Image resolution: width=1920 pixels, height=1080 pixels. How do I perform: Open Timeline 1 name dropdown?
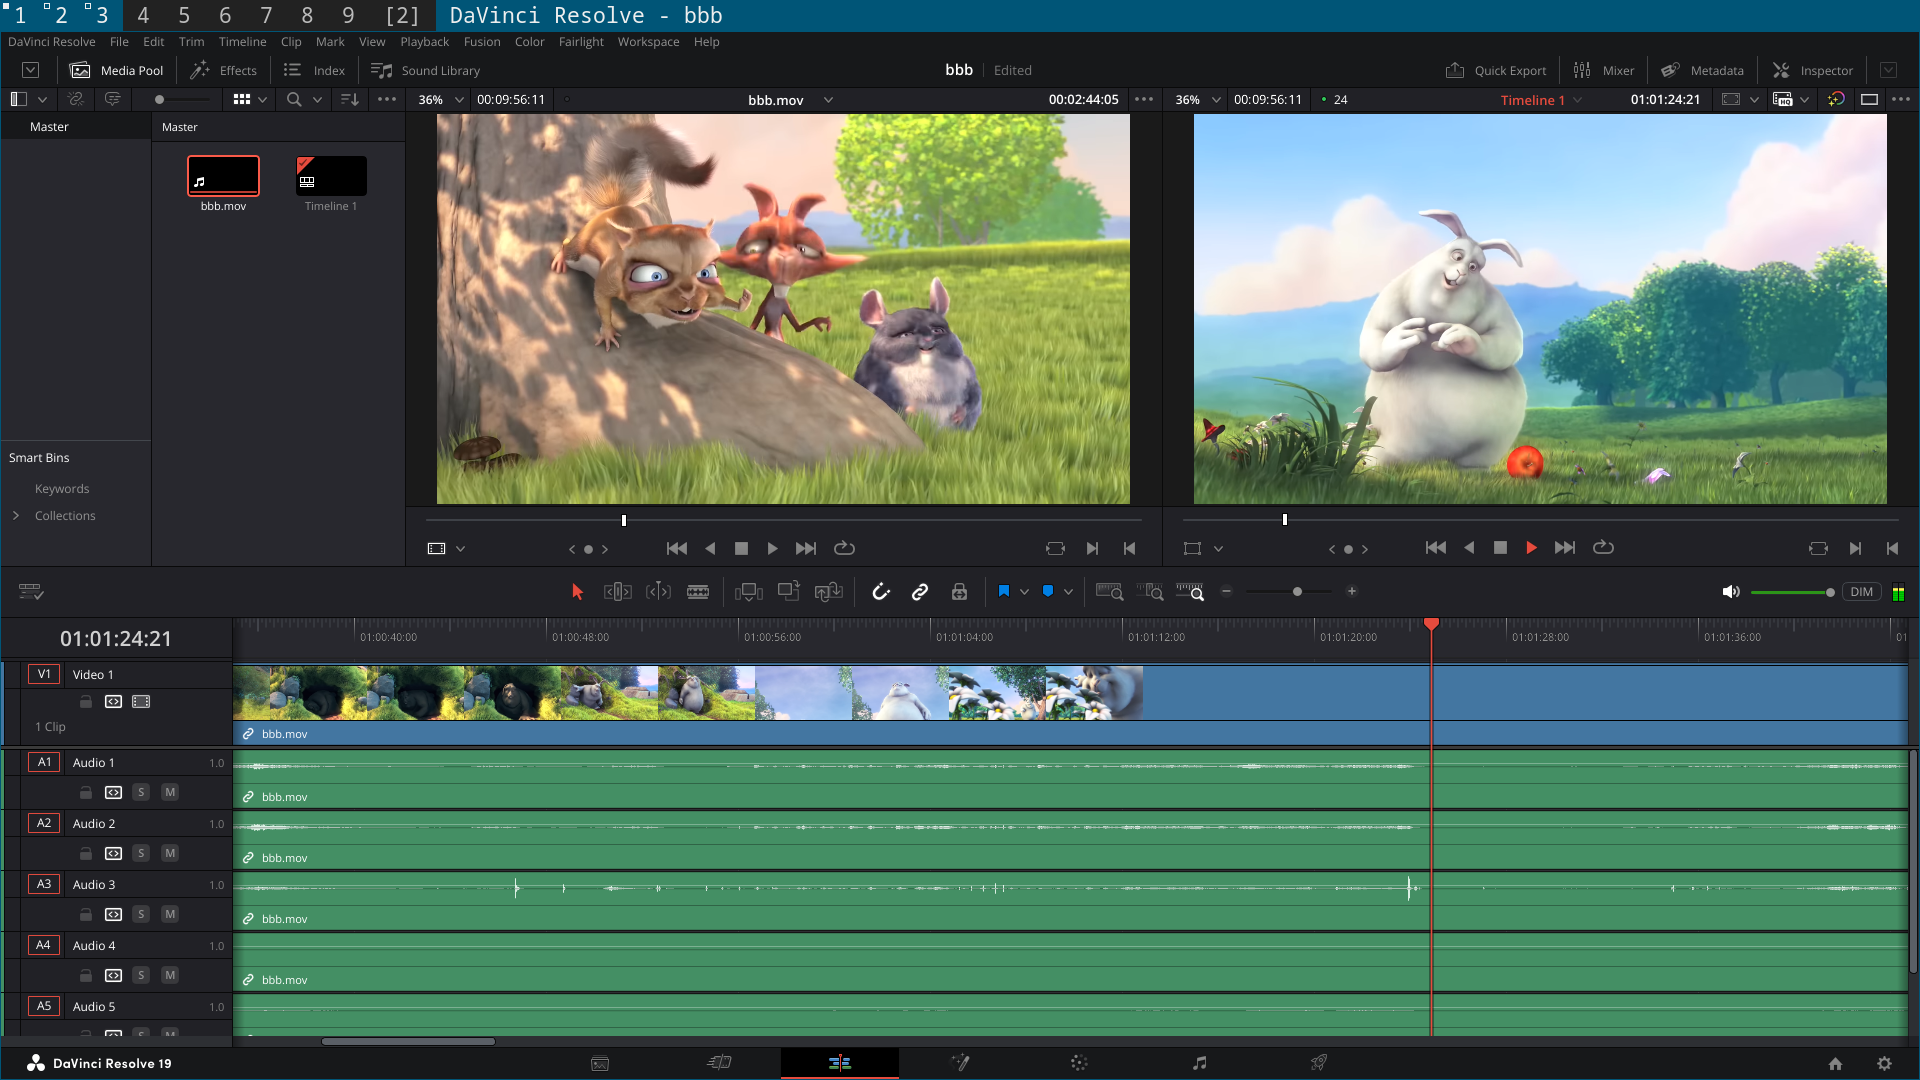pyautogui.click(x=1578, y=100)
